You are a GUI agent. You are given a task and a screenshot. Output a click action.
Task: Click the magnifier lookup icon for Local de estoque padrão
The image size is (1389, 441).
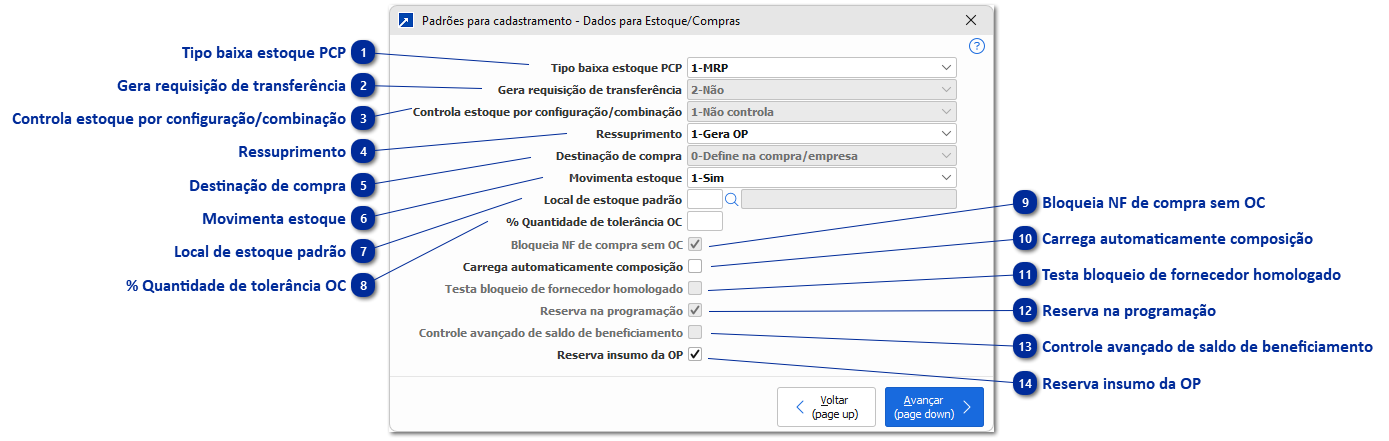(x=731, y=199)
